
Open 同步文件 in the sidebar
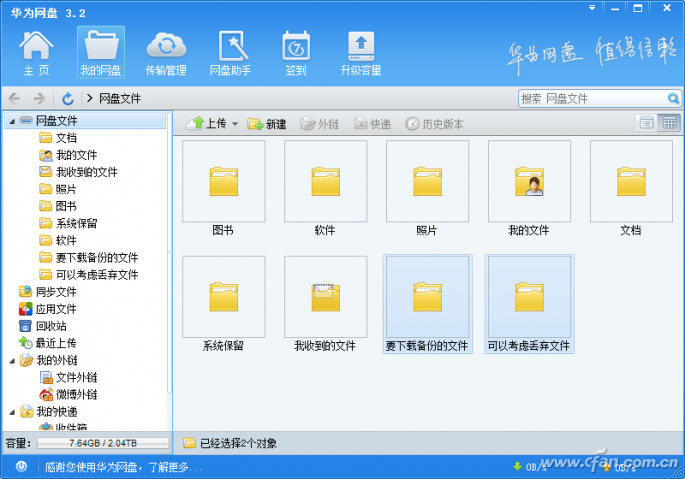[48, 292]
